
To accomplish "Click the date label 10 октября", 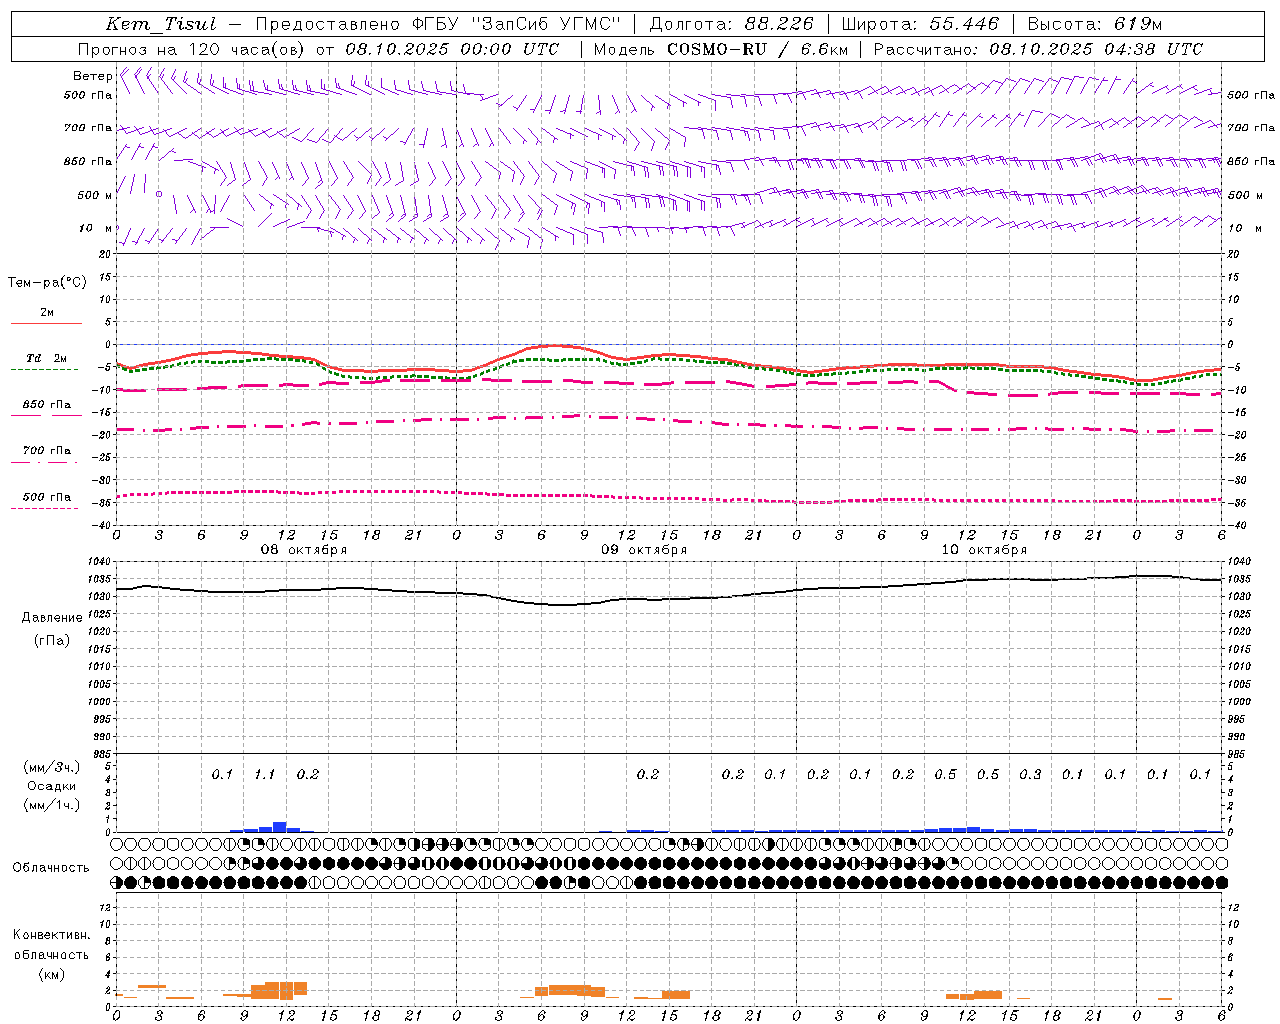I will tap(984, 550).
